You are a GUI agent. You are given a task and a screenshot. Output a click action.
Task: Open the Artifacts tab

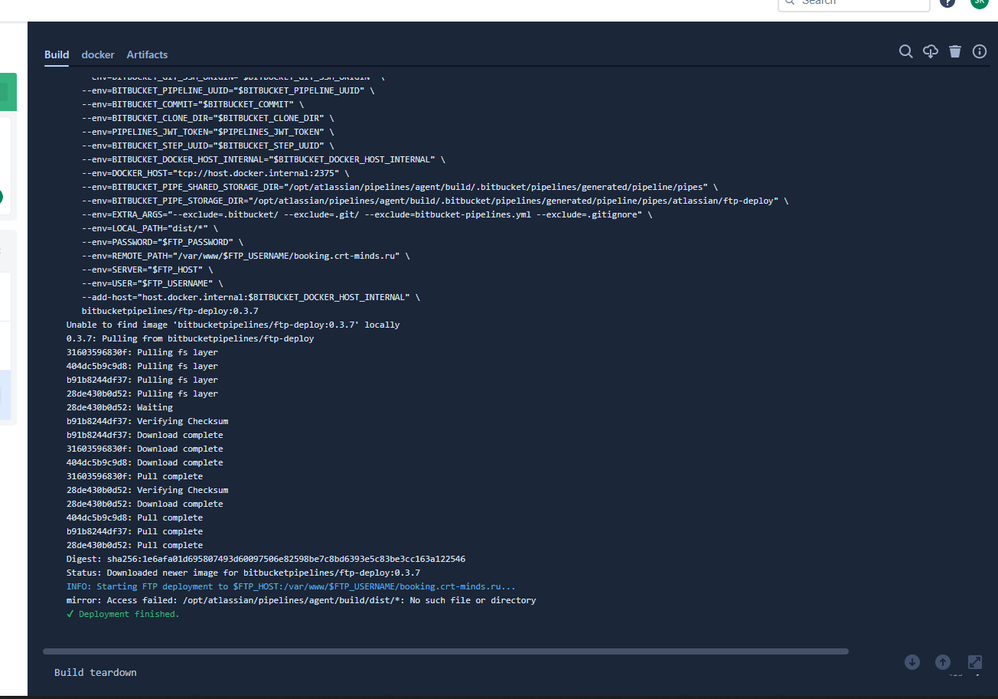(147, 55)
